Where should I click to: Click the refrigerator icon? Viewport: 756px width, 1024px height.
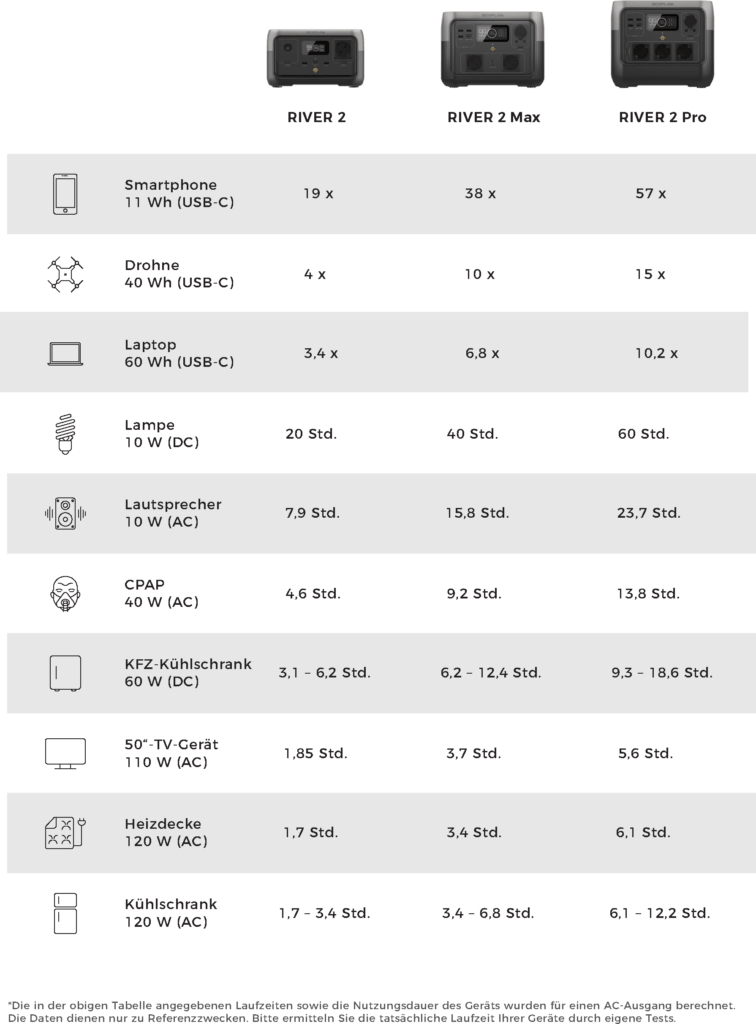65,913
